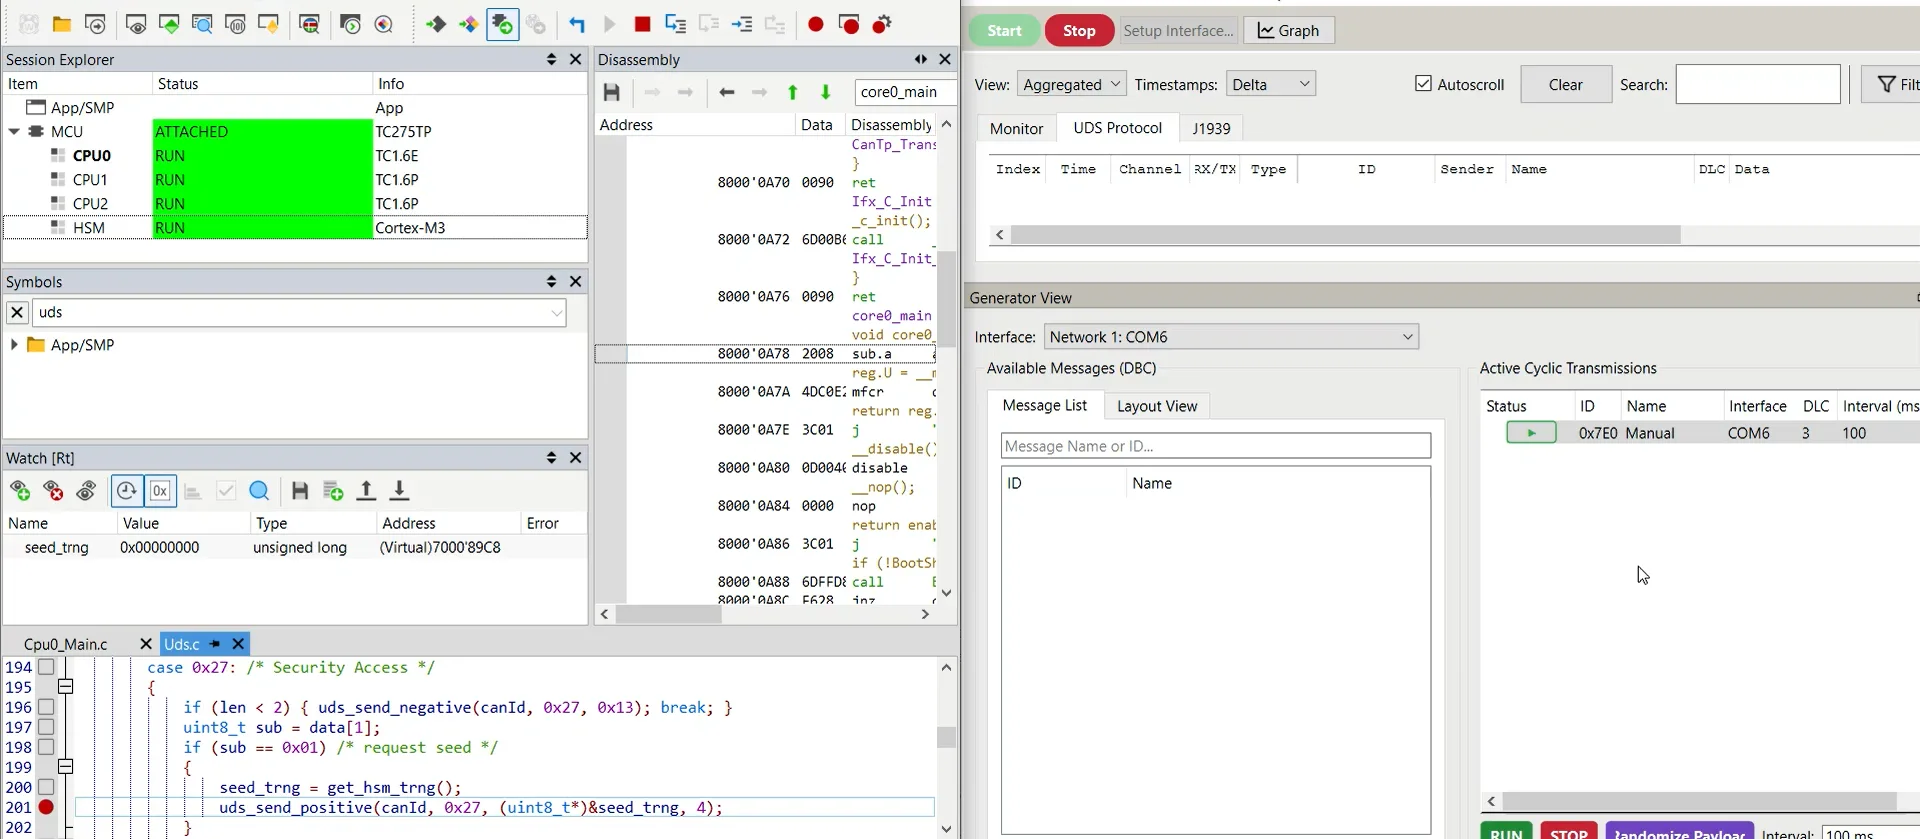Screen dimensions: 1920x839
Task: Expand the App/SMP folder in Symbols
Action: click(14, 345)
